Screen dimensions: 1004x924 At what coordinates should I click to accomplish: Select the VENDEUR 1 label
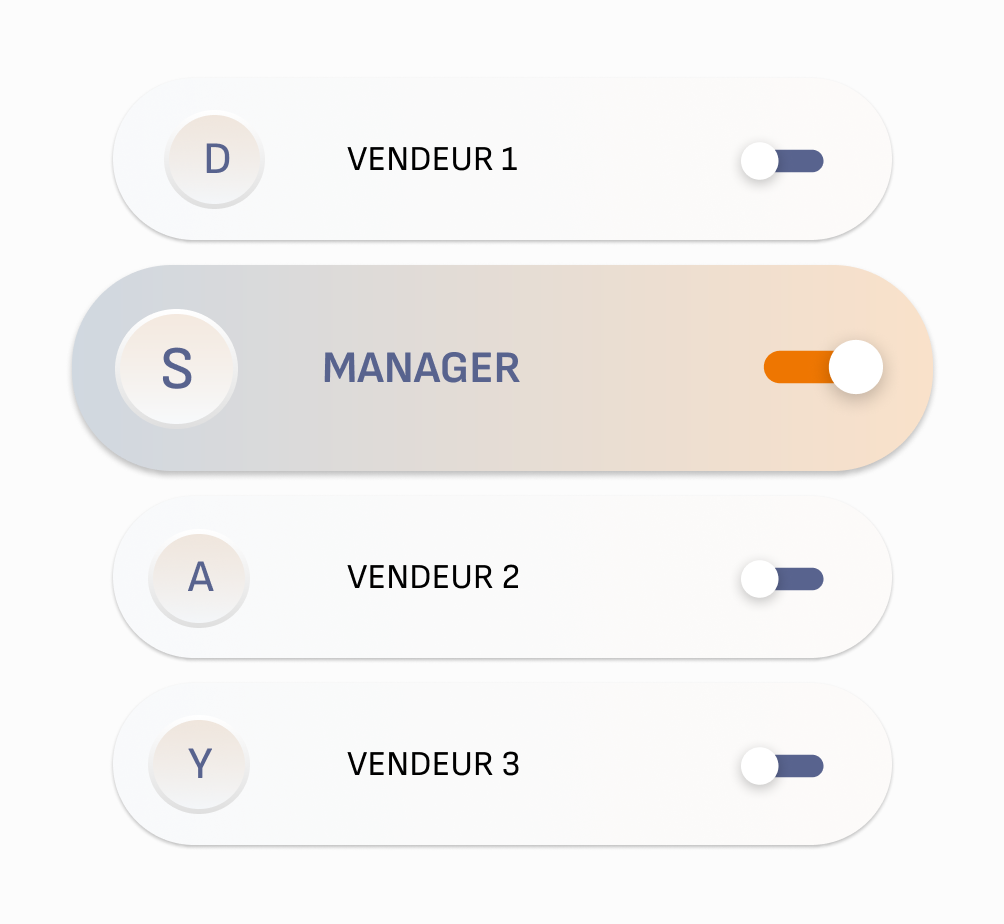[433, 158]
